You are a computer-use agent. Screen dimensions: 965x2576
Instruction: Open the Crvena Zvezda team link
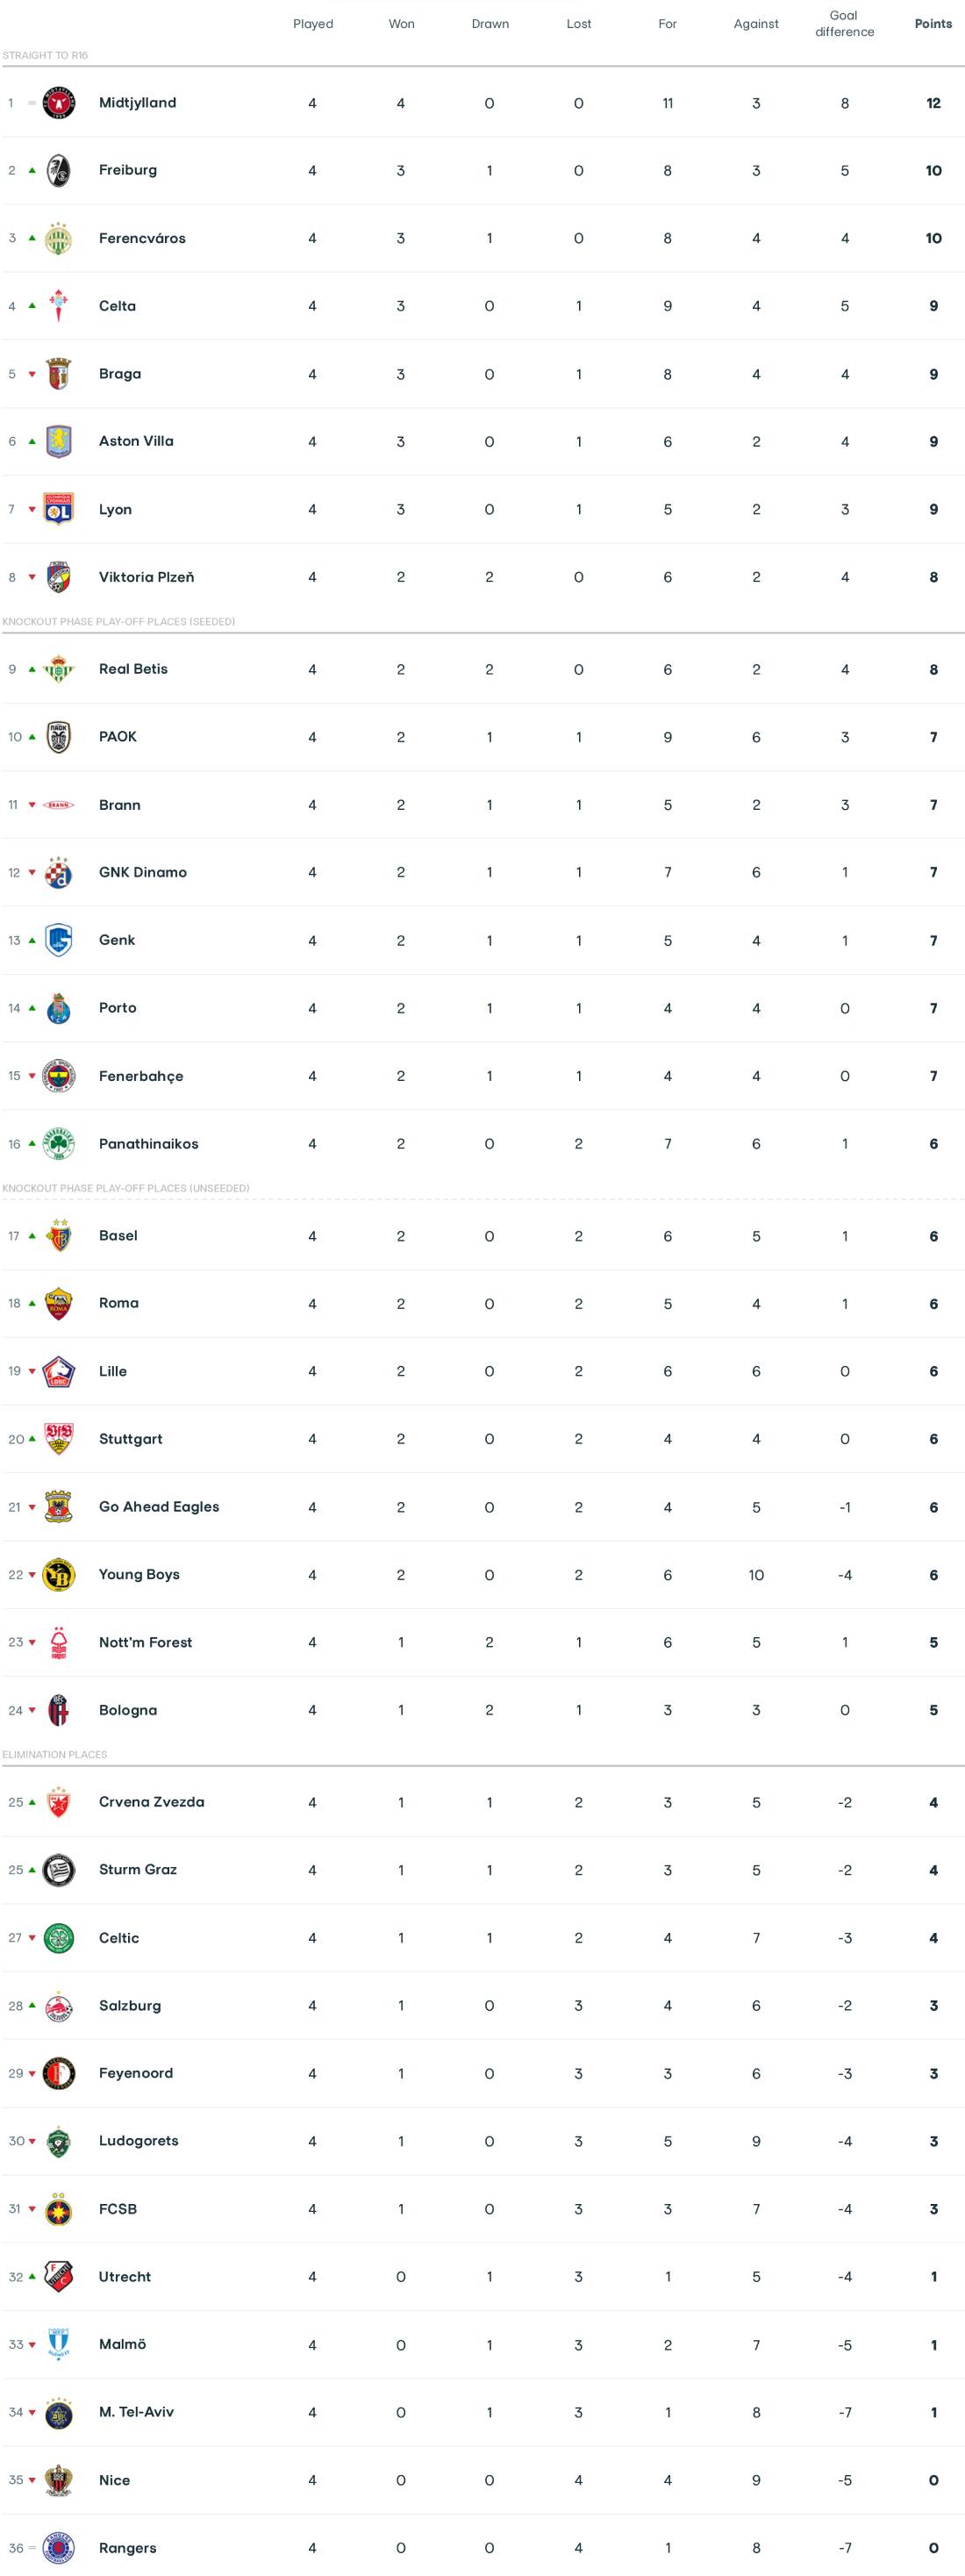click(x=151, y=1802)
